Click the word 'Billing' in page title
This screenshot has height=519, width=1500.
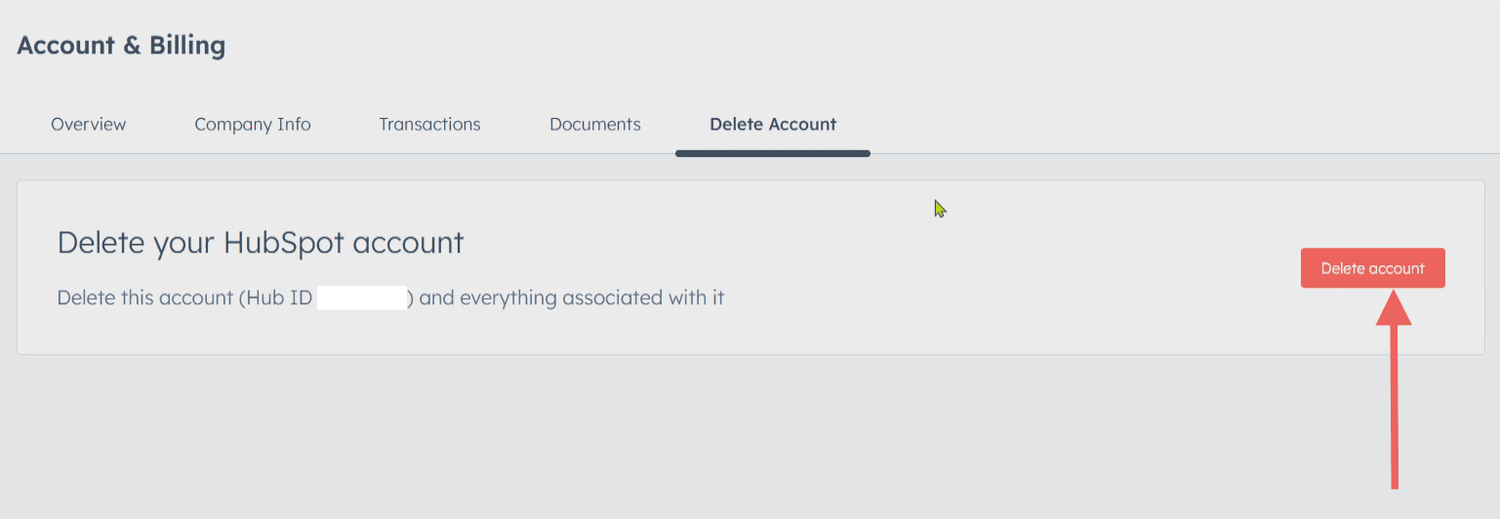tap(187, 46)
